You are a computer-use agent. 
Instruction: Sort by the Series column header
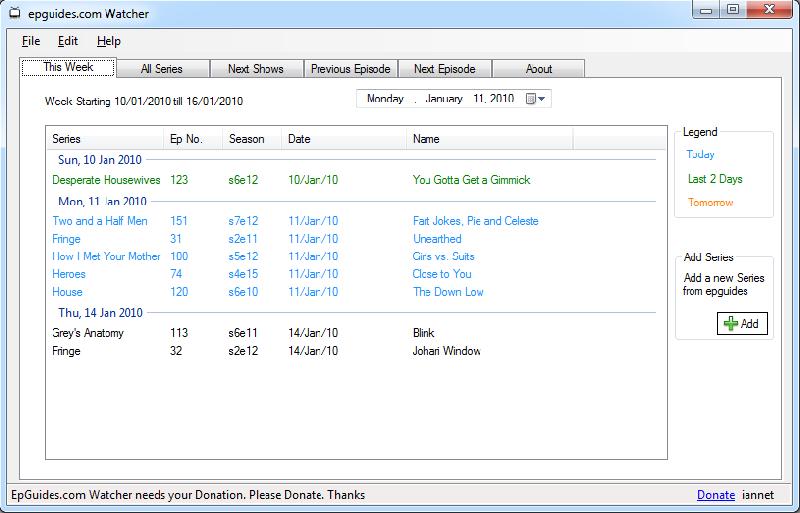tap(105, 139)
